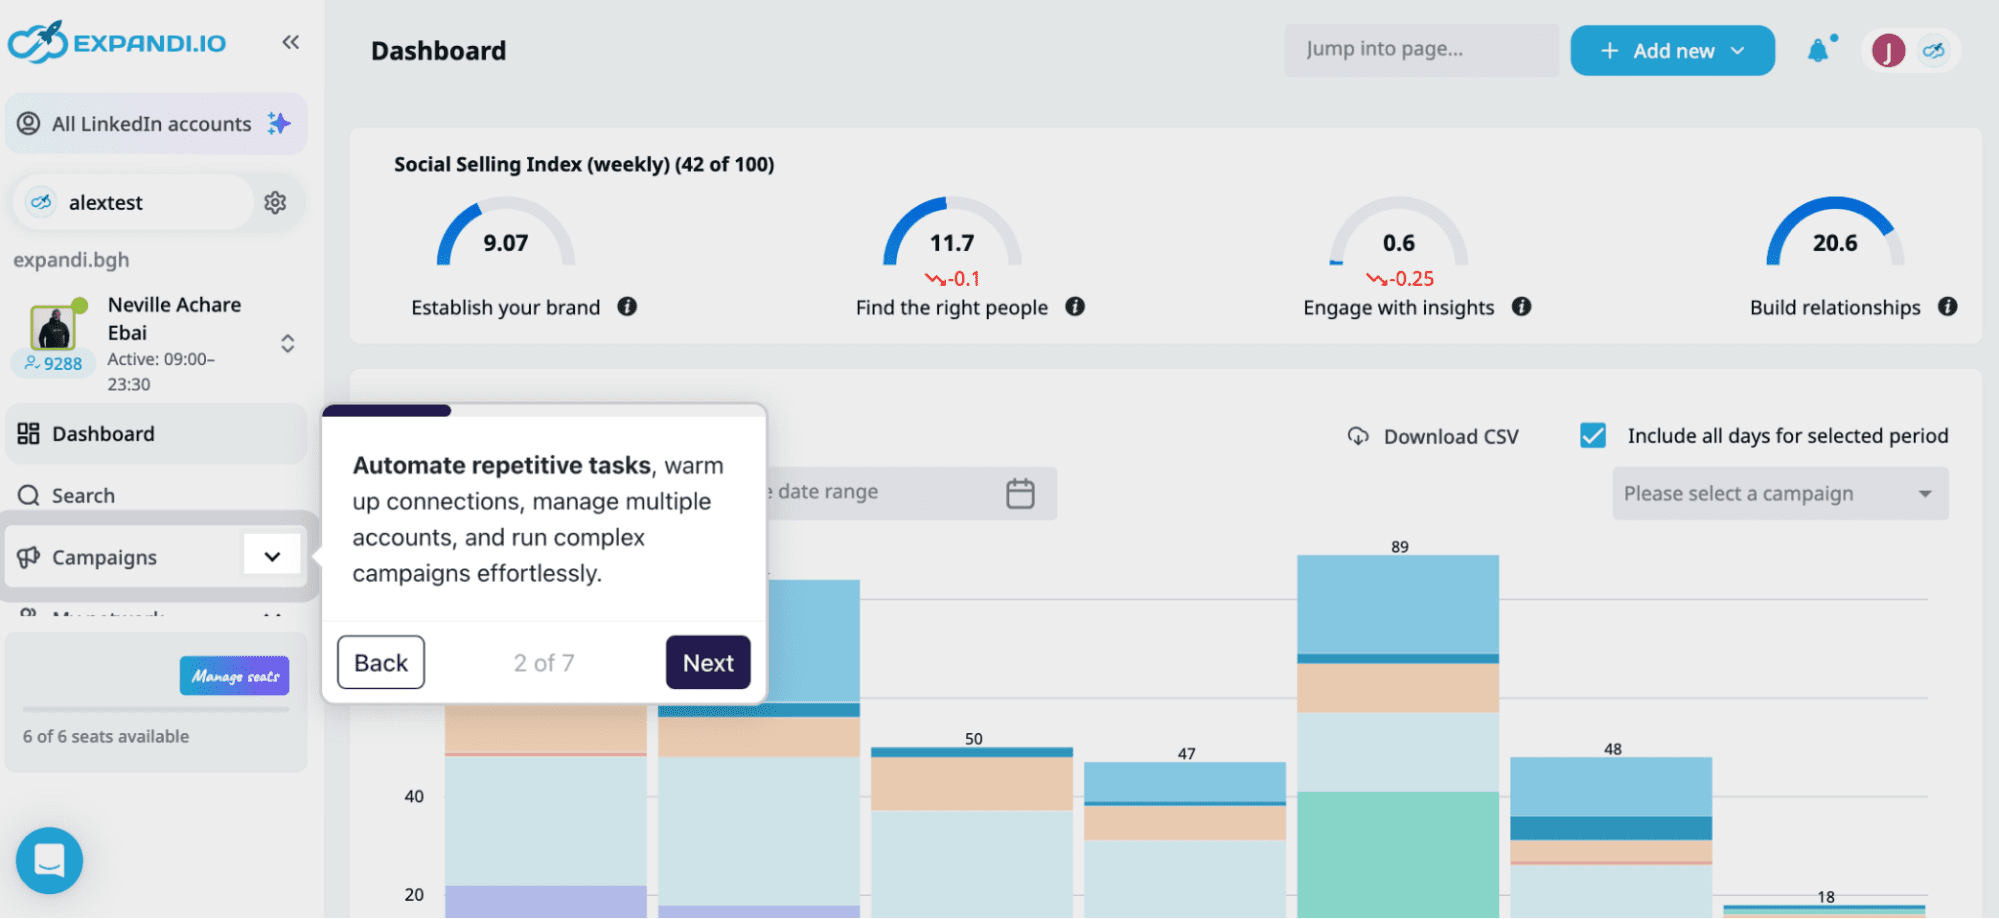The height and width of the screenshot is (919, 1999).
Task: Focus the Jump into page search field
Action: point(1420,50)
